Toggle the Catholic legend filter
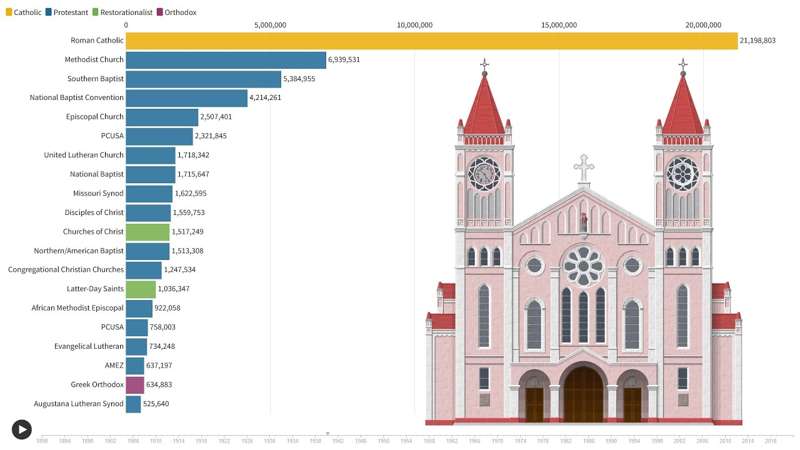 click(x=22, y=12)
